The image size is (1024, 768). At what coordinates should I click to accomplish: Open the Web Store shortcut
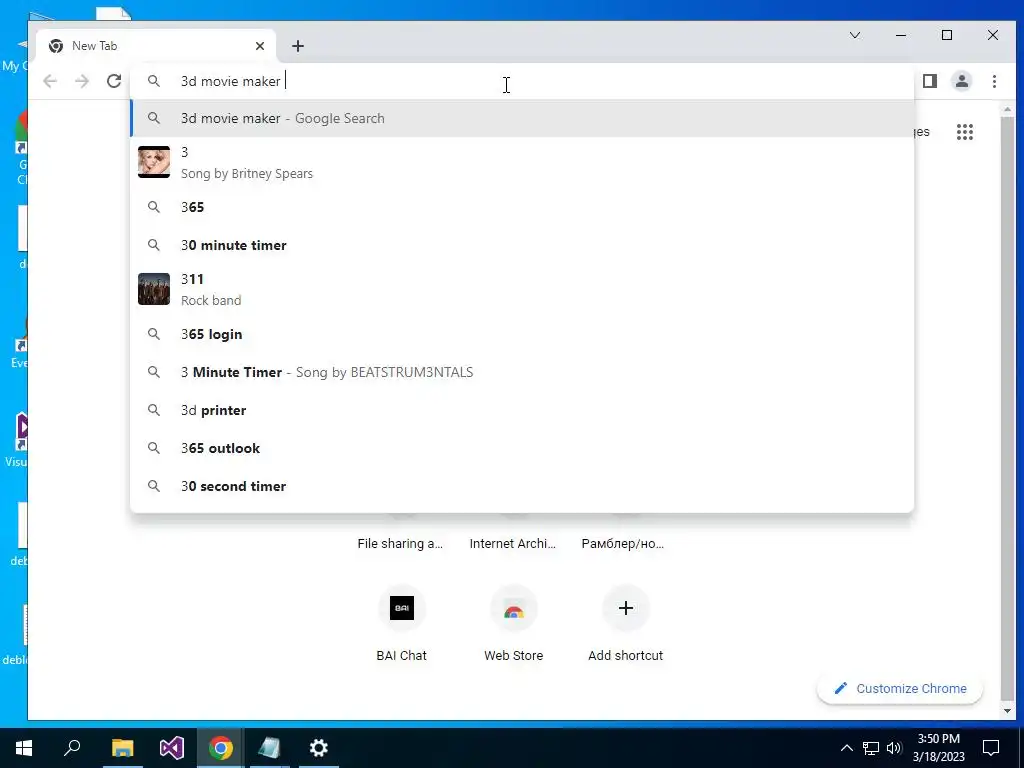[x=514, y=624]
